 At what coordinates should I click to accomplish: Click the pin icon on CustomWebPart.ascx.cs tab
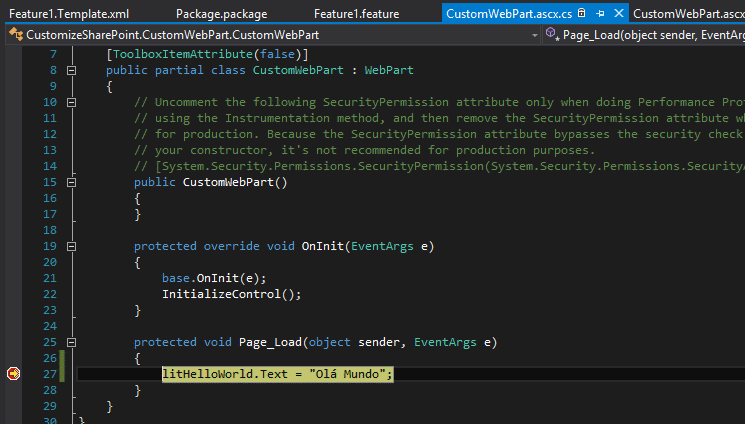coord(600,14)
